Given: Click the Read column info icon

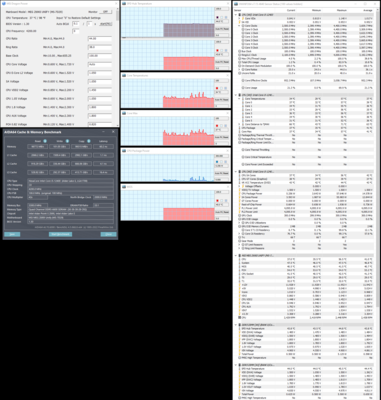Looking at the screenshot, I should [45, 141].
